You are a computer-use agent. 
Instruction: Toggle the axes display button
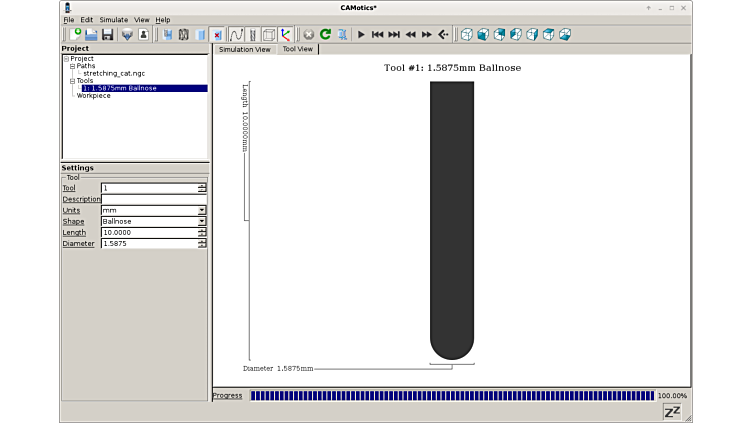[x=286, y=34]
